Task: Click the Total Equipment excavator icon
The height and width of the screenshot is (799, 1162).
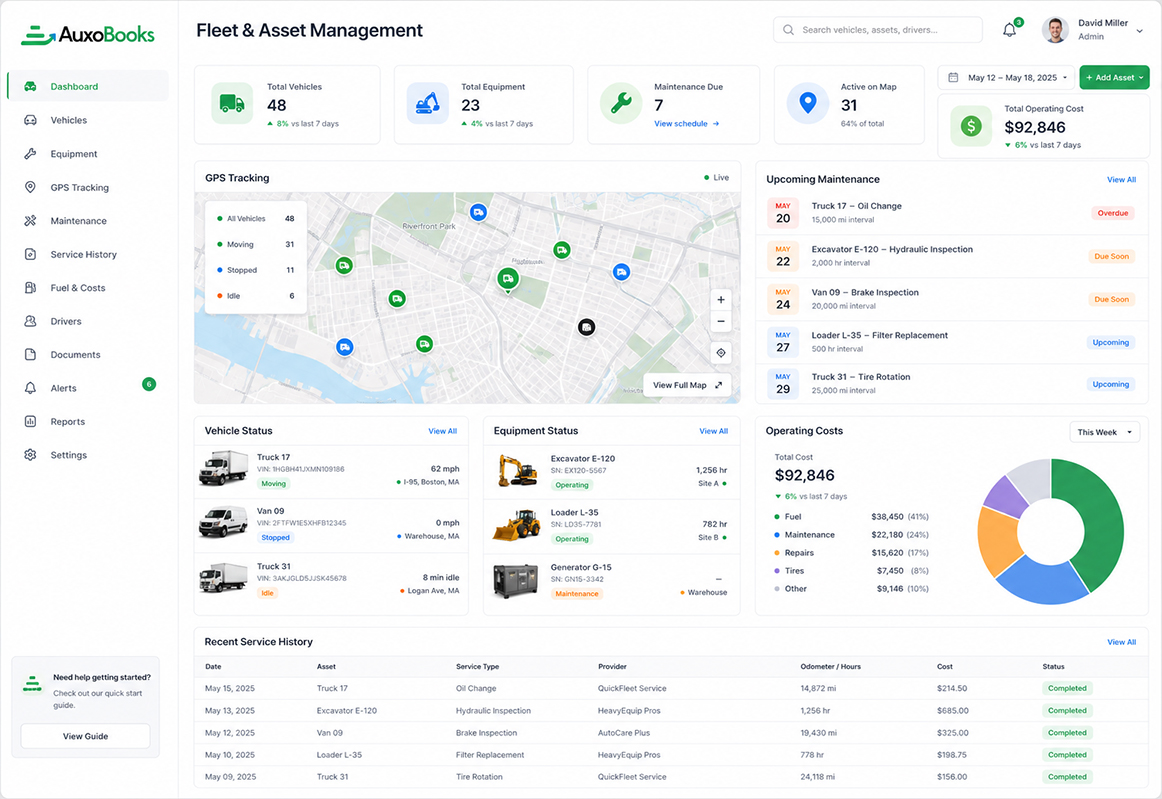Action: [428, 103]
